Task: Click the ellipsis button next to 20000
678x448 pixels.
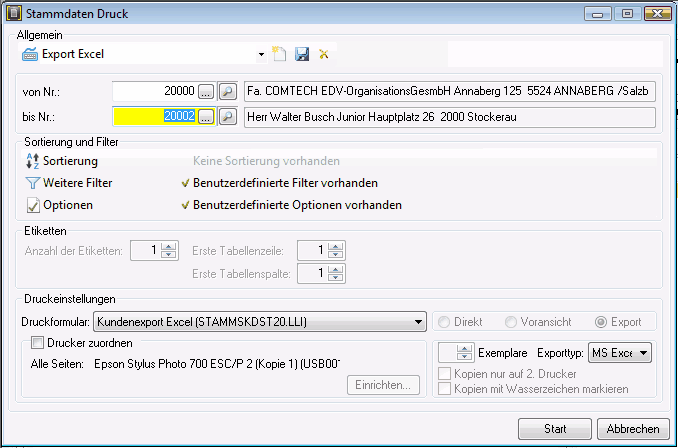Action: 206,91
